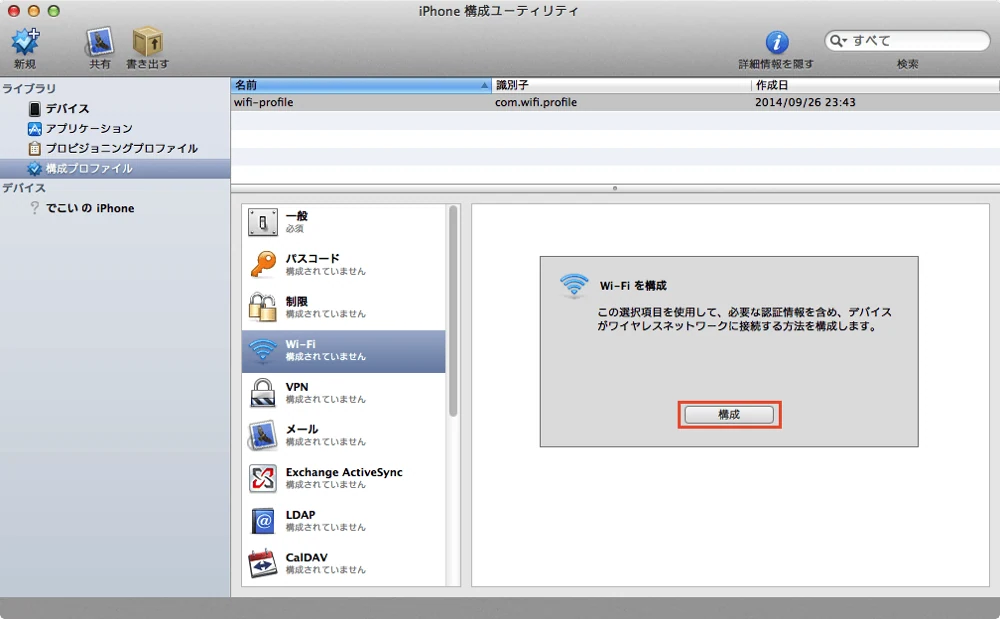Select デバイス in the library sidebar
This screenshot has height=619, width=1000.
click(x=67, y=108)
